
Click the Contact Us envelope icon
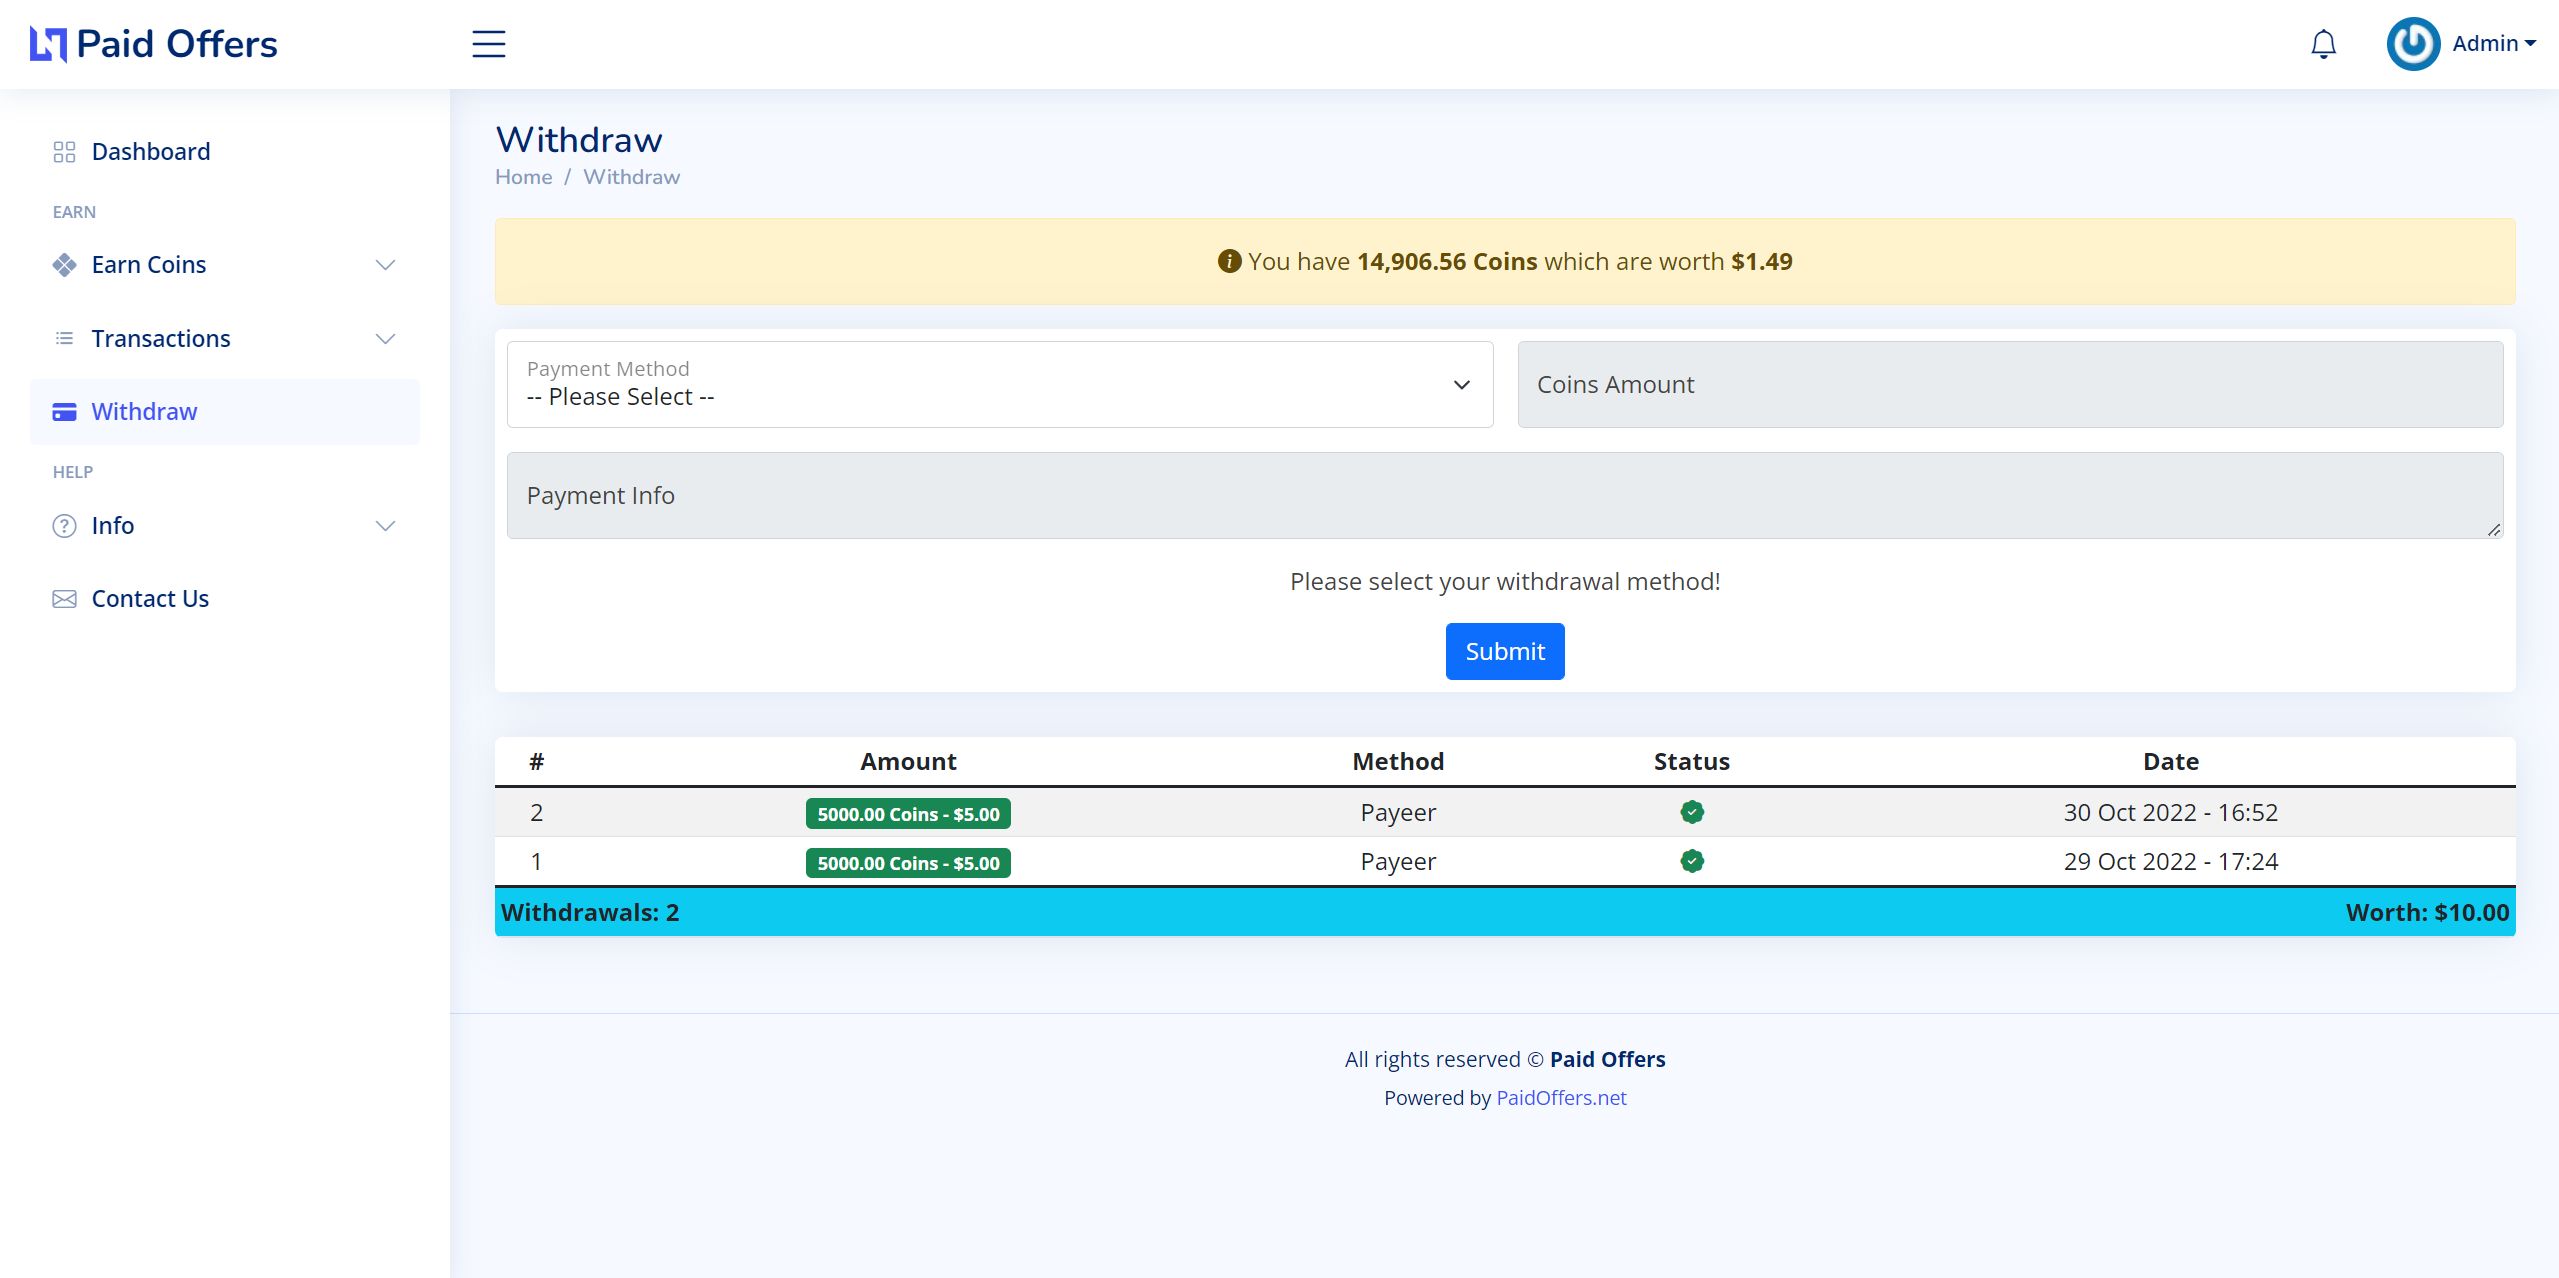(64, 599)
